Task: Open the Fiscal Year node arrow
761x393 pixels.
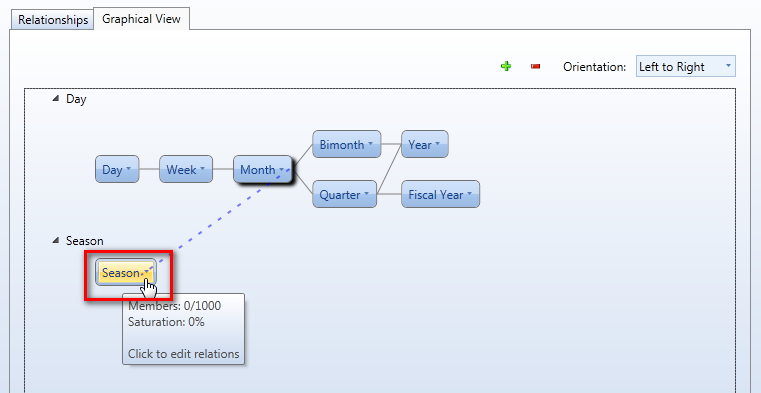Action: pos(470,195)
